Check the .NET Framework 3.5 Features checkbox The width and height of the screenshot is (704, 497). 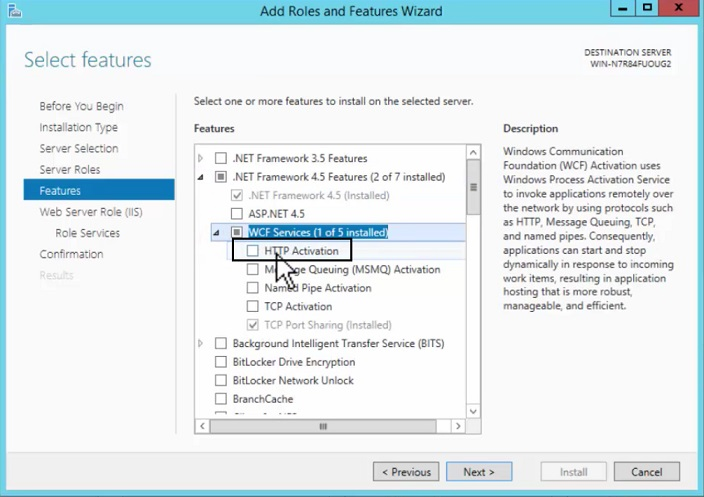pyautogui.click(x=220, y=158)
